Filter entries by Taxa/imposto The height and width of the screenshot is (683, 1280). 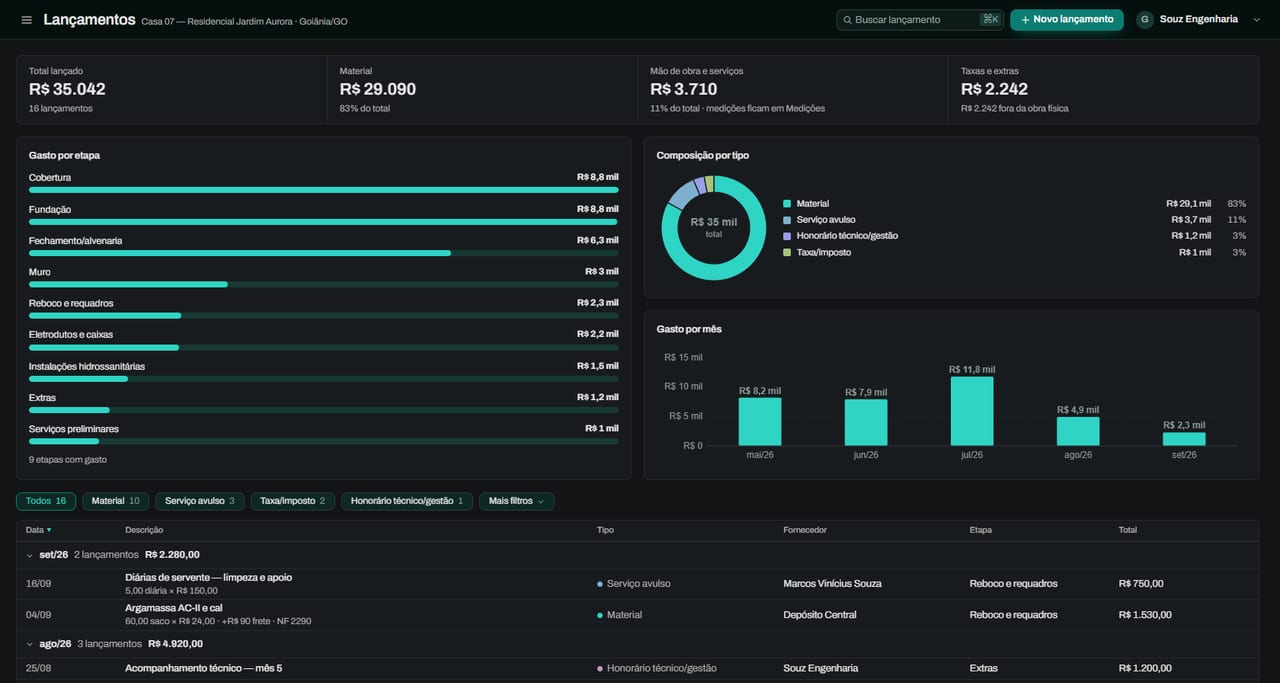pyautogui.click(x=292, y=501)
